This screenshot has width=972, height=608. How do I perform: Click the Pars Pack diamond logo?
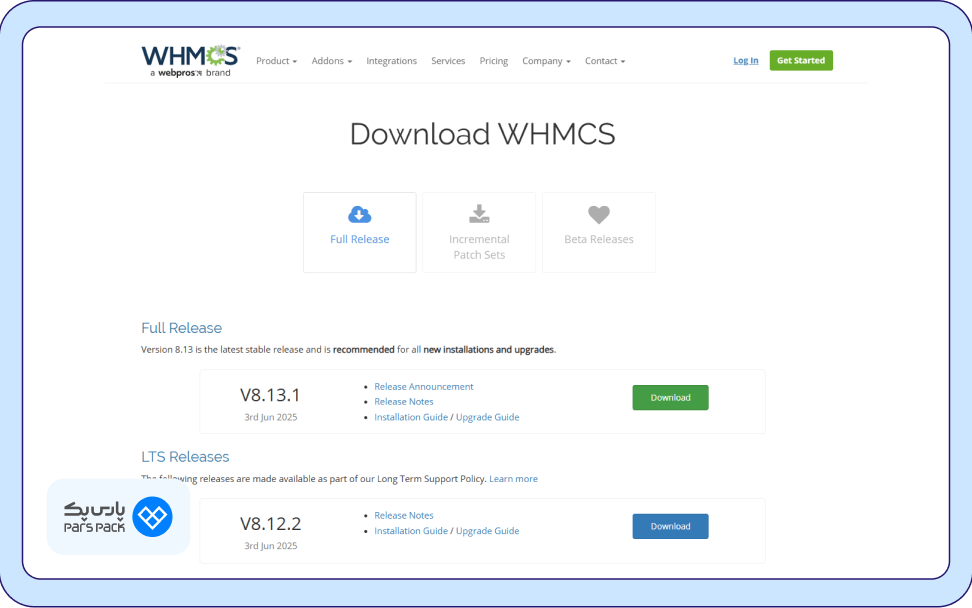(150, 517)
